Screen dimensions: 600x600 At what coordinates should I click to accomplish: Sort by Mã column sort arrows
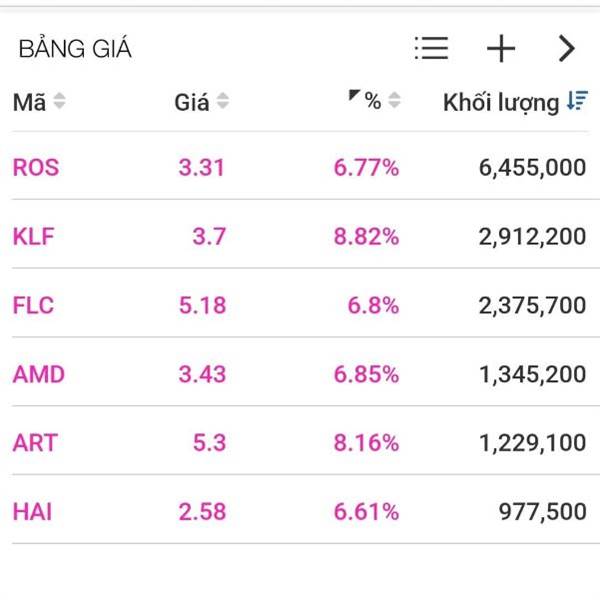pos(59,101)
